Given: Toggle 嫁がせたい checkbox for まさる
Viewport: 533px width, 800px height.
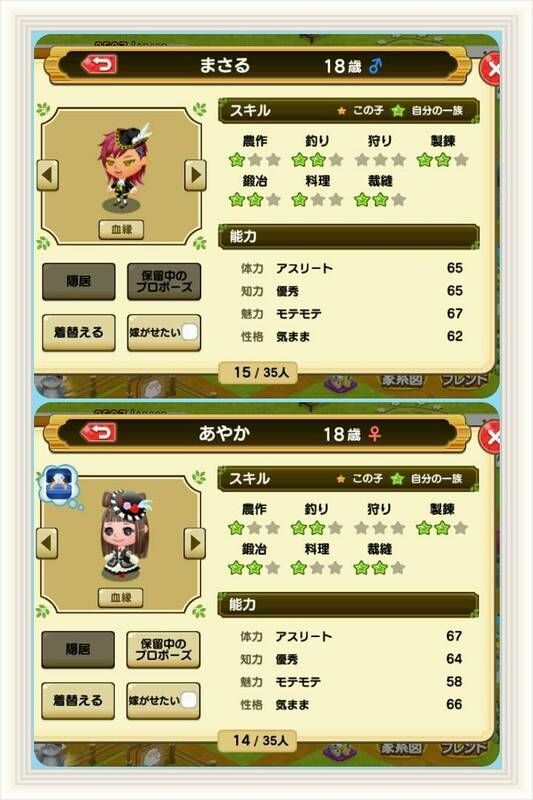Looking at the screenshot, I should [189, 332].
